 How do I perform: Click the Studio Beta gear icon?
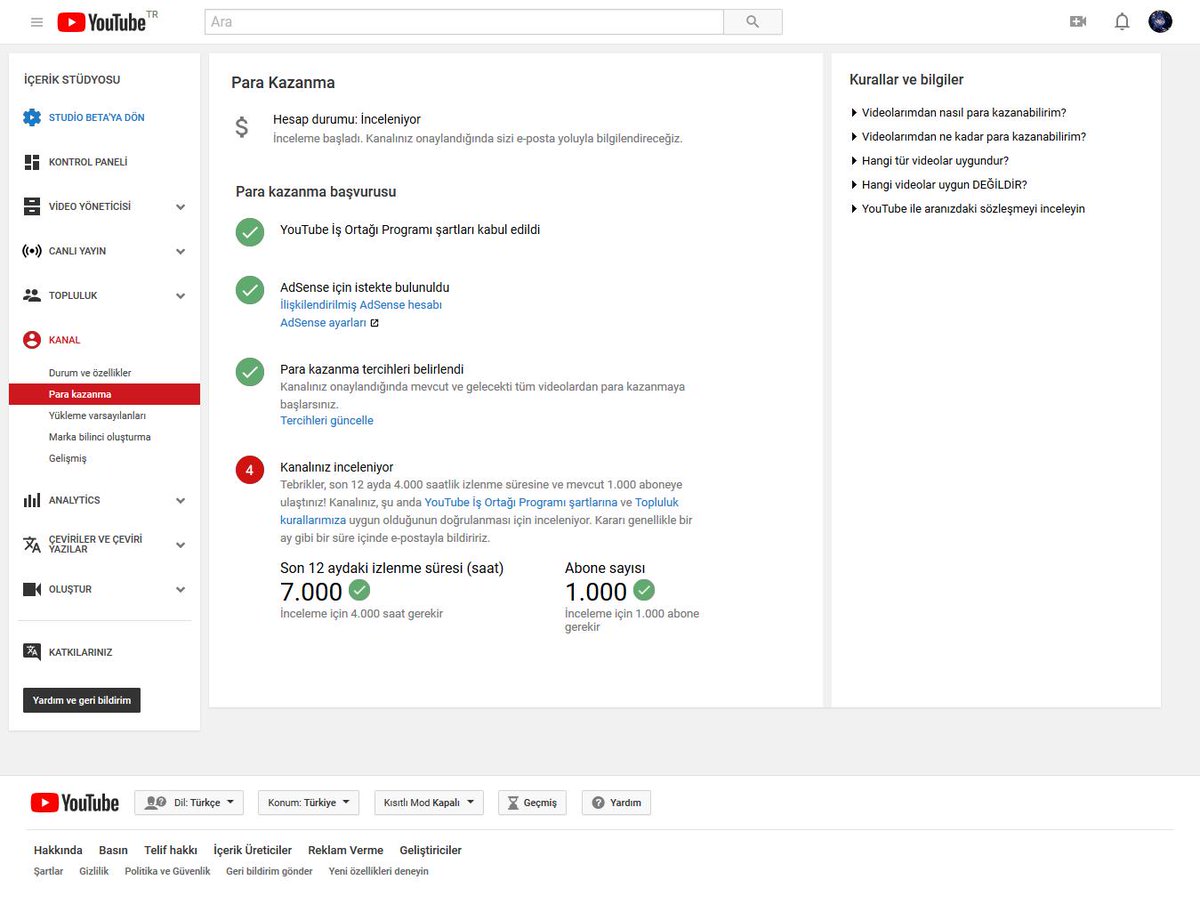tap(32, 117)
